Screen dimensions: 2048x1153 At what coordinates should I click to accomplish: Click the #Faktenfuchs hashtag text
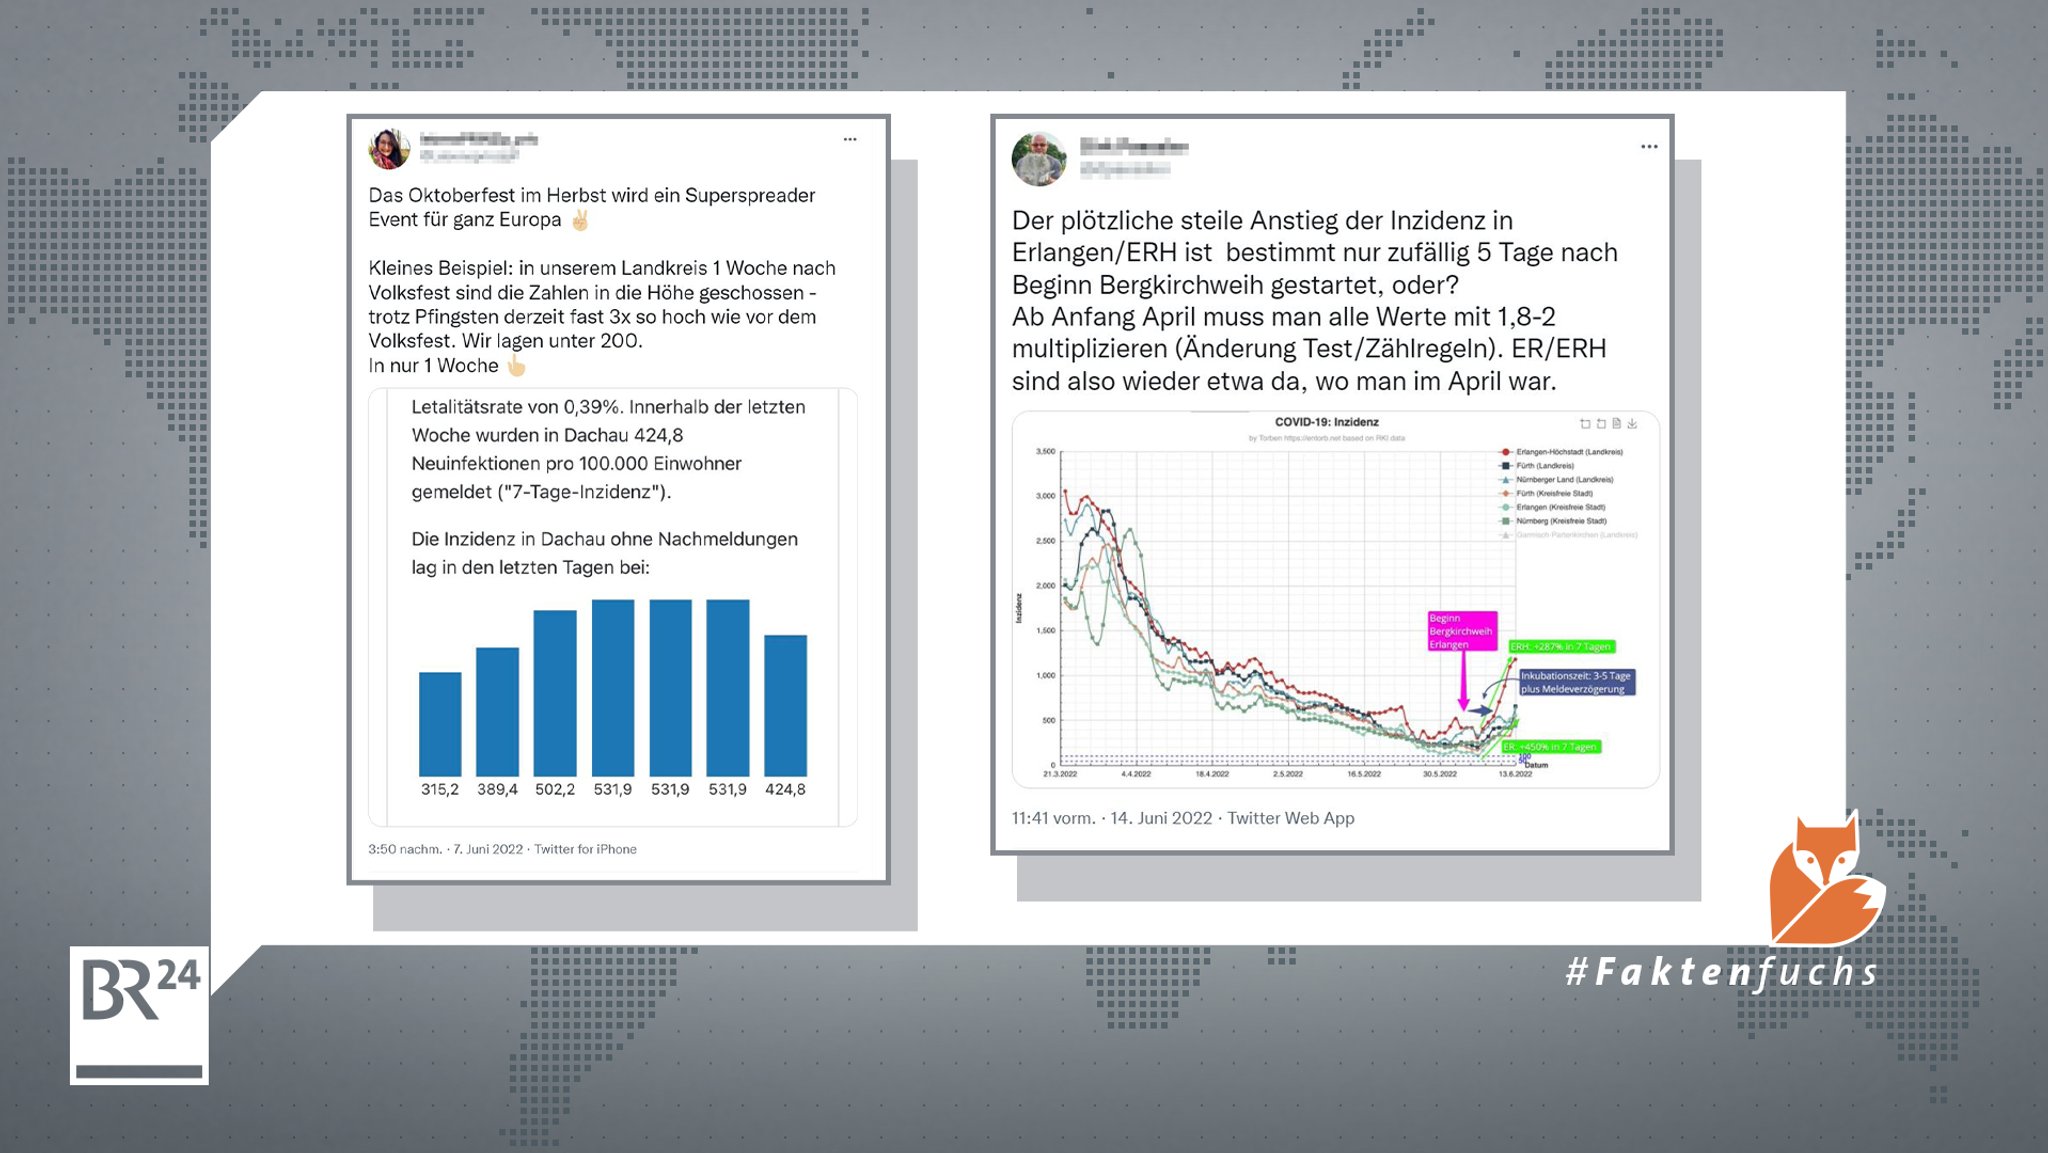pyautogui.click(x=1722, y=972)
